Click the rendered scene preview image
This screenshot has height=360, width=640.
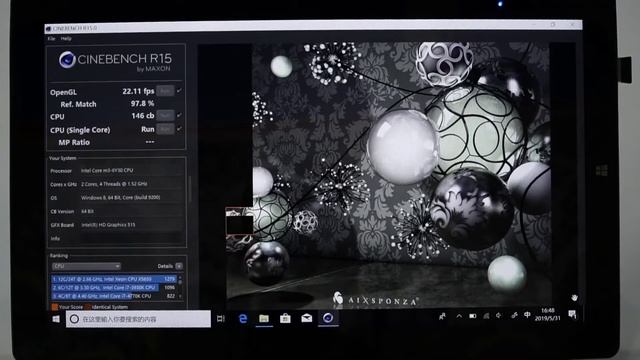pyautogui.click(x=388, y=176)
